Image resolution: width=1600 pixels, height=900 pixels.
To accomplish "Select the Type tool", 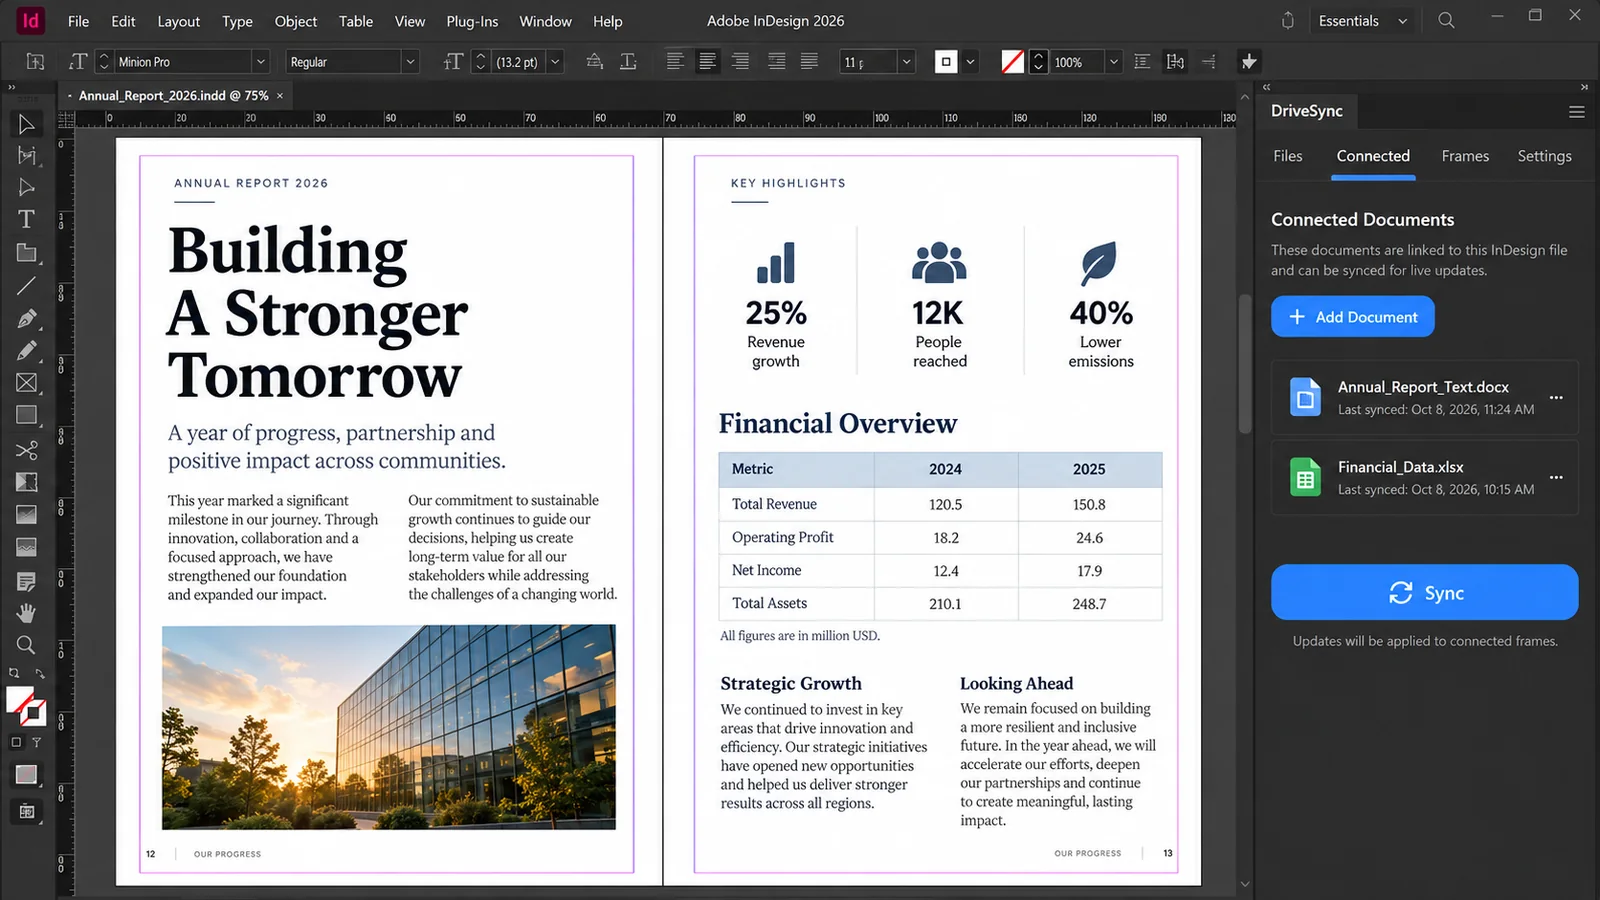I will pos(26,219).
